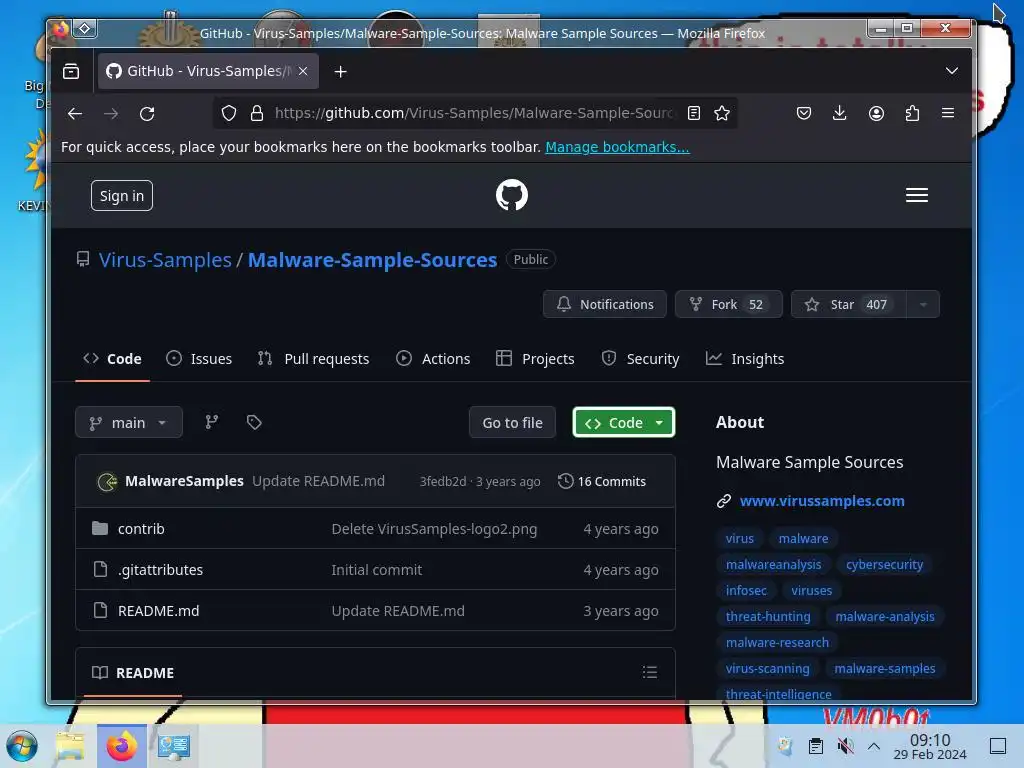This screenshot has width=1024, height=768.
Task: Open the Manage bookmarks link
Action: 617,147
